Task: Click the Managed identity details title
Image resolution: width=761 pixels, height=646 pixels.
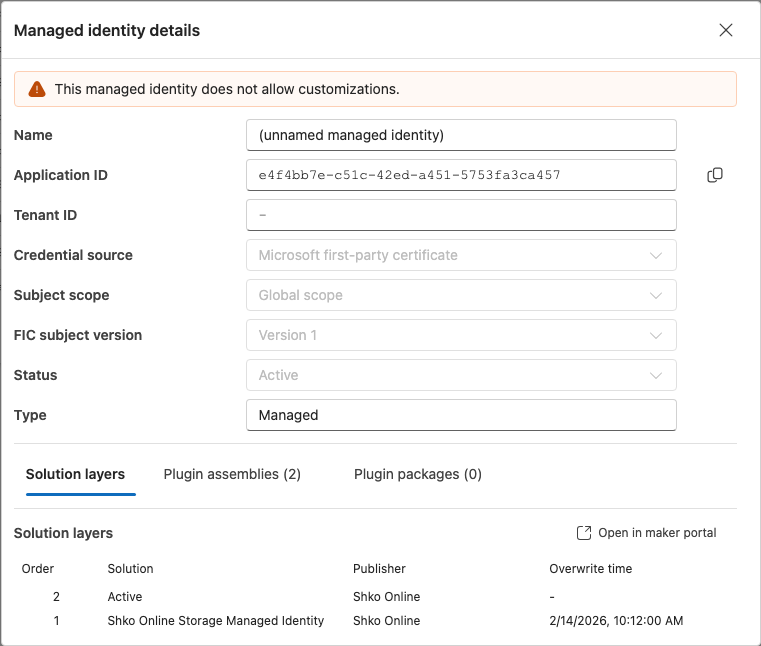Action: pyautogui.click(x=107, y=31)
